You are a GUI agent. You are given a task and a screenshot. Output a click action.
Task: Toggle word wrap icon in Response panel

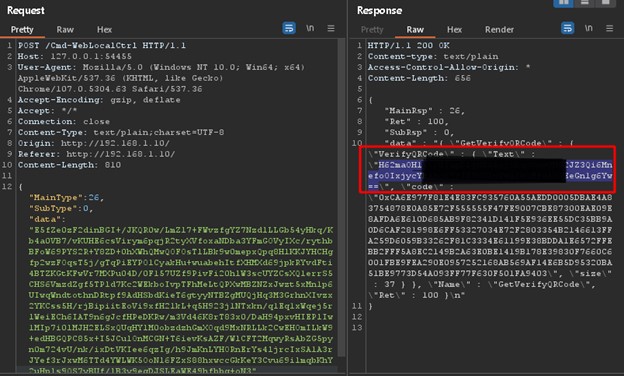point(567,28)
